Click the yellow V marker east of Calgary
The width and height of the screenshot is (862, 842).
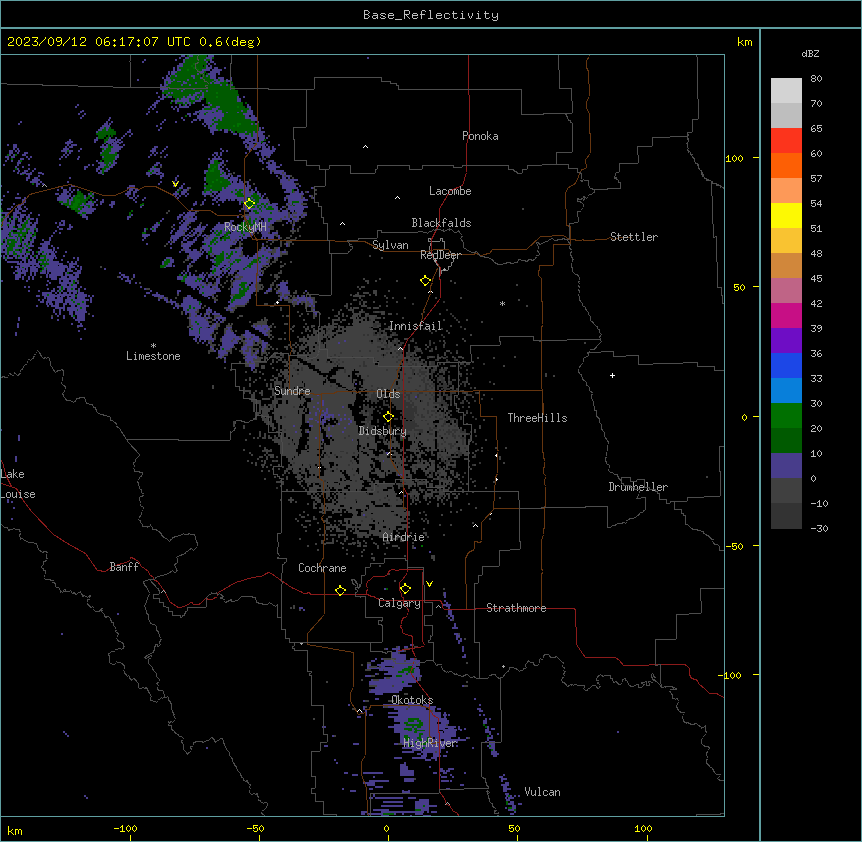(x=429, y=584)
